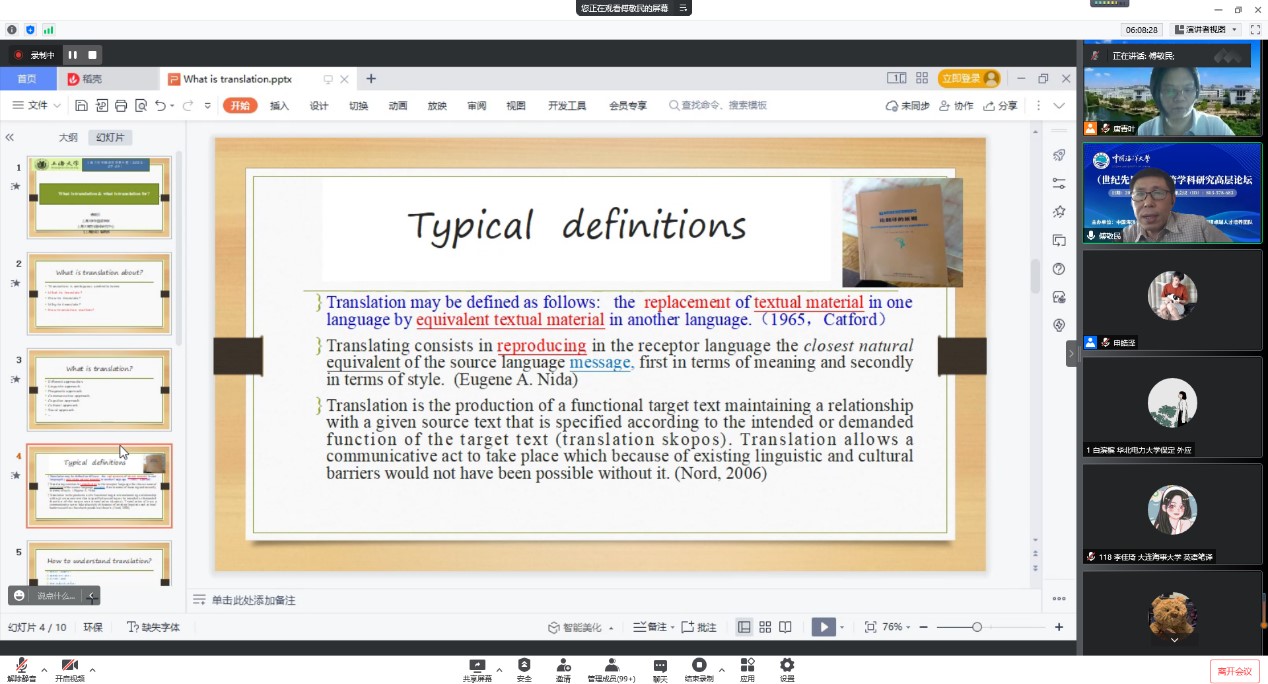The width and height of the screenshot is (1268, 684).
Task: Click the help question icon in right sidebar
Action: tap(1059, 269)
